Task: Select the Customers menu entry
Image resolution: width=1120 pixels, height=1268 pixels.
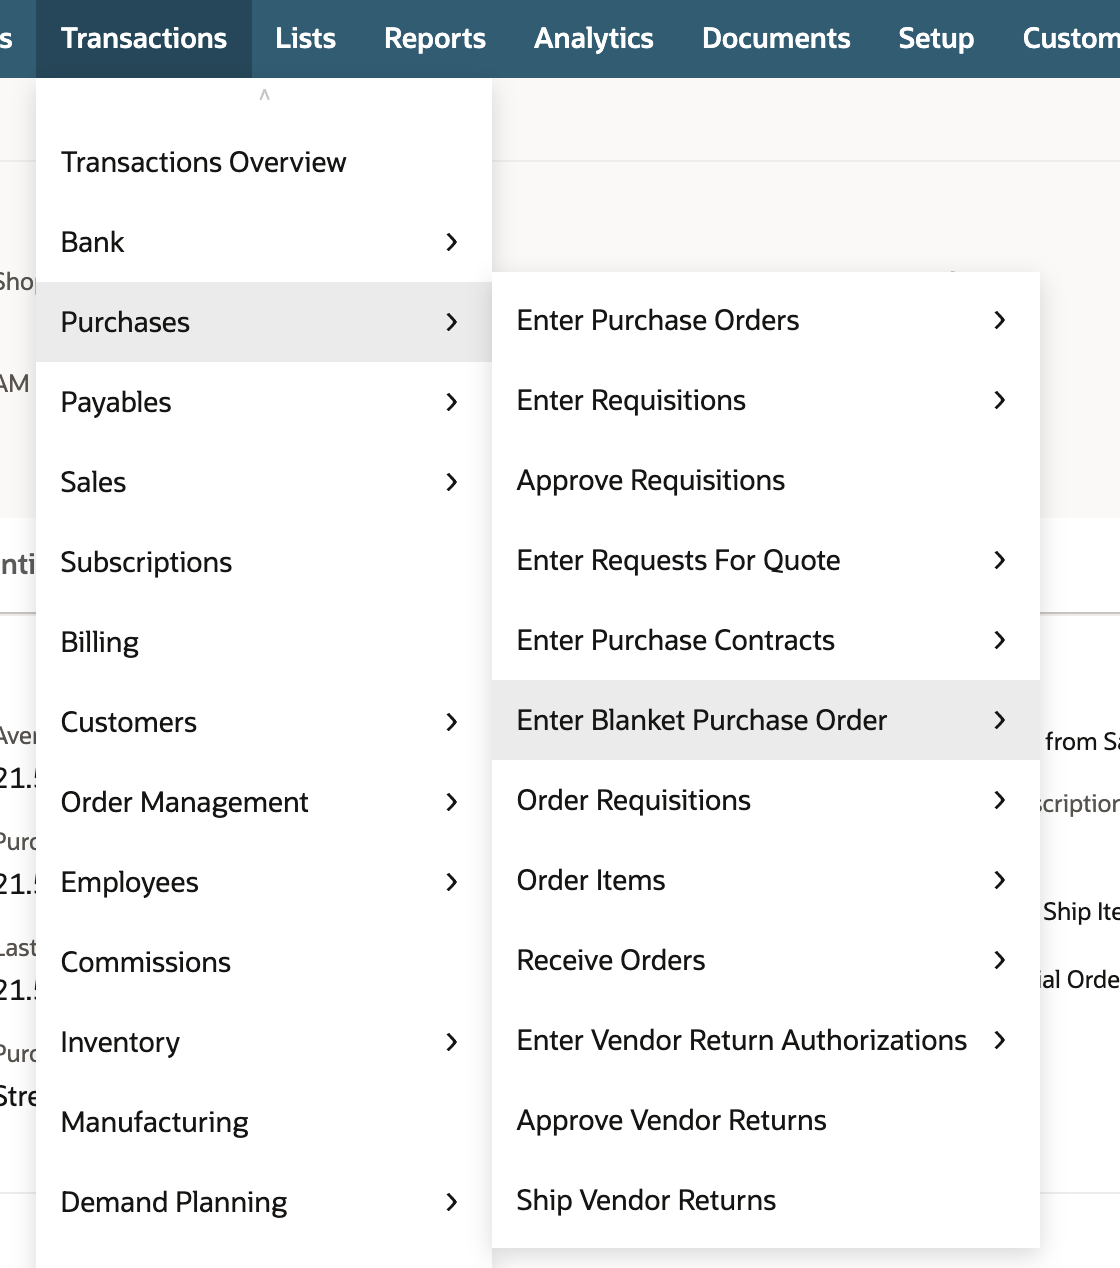Action: point(264,722)
